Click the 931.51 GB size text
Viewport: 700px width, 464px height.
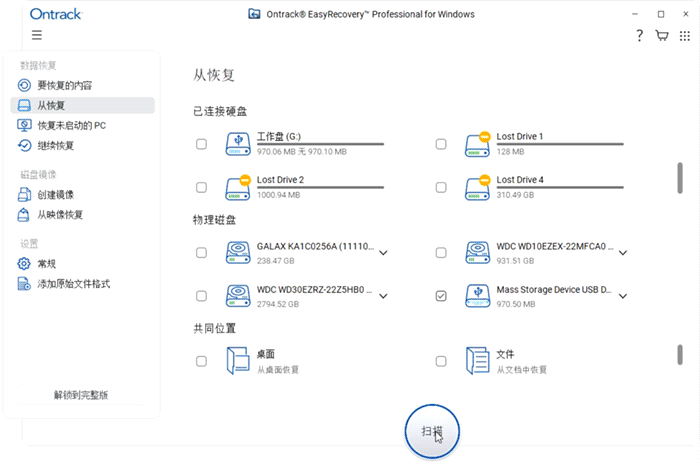coord(515,261)
